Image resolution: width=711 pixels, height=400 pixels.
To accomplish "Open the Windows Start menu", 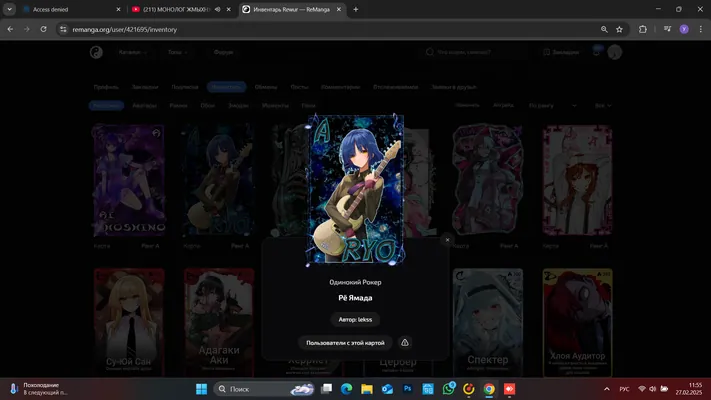I will point(201,389).
